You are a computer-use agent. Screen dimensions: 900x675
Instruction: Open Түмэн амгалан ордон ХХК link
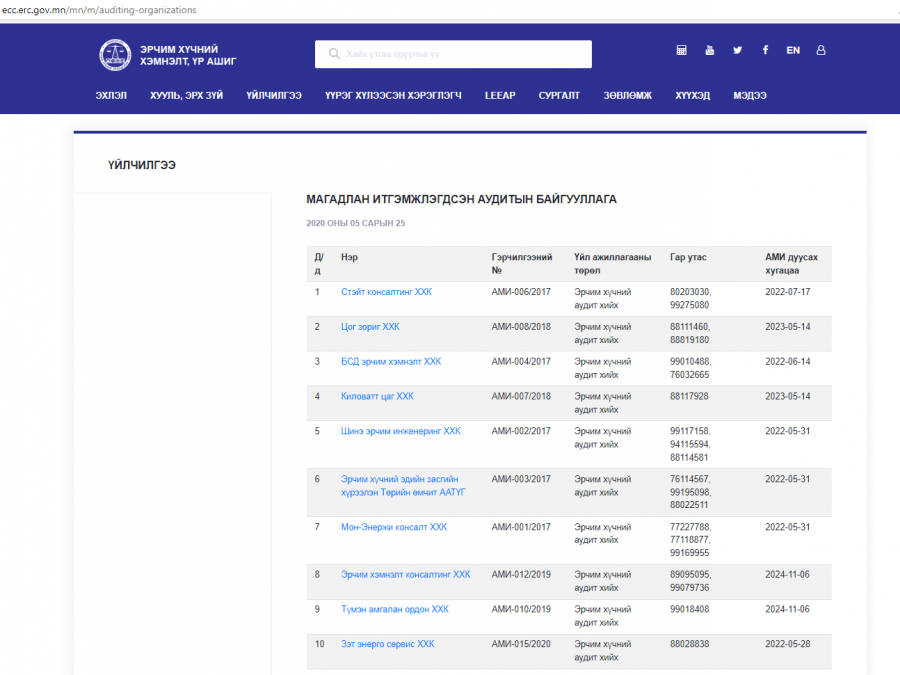coord(395,610)
